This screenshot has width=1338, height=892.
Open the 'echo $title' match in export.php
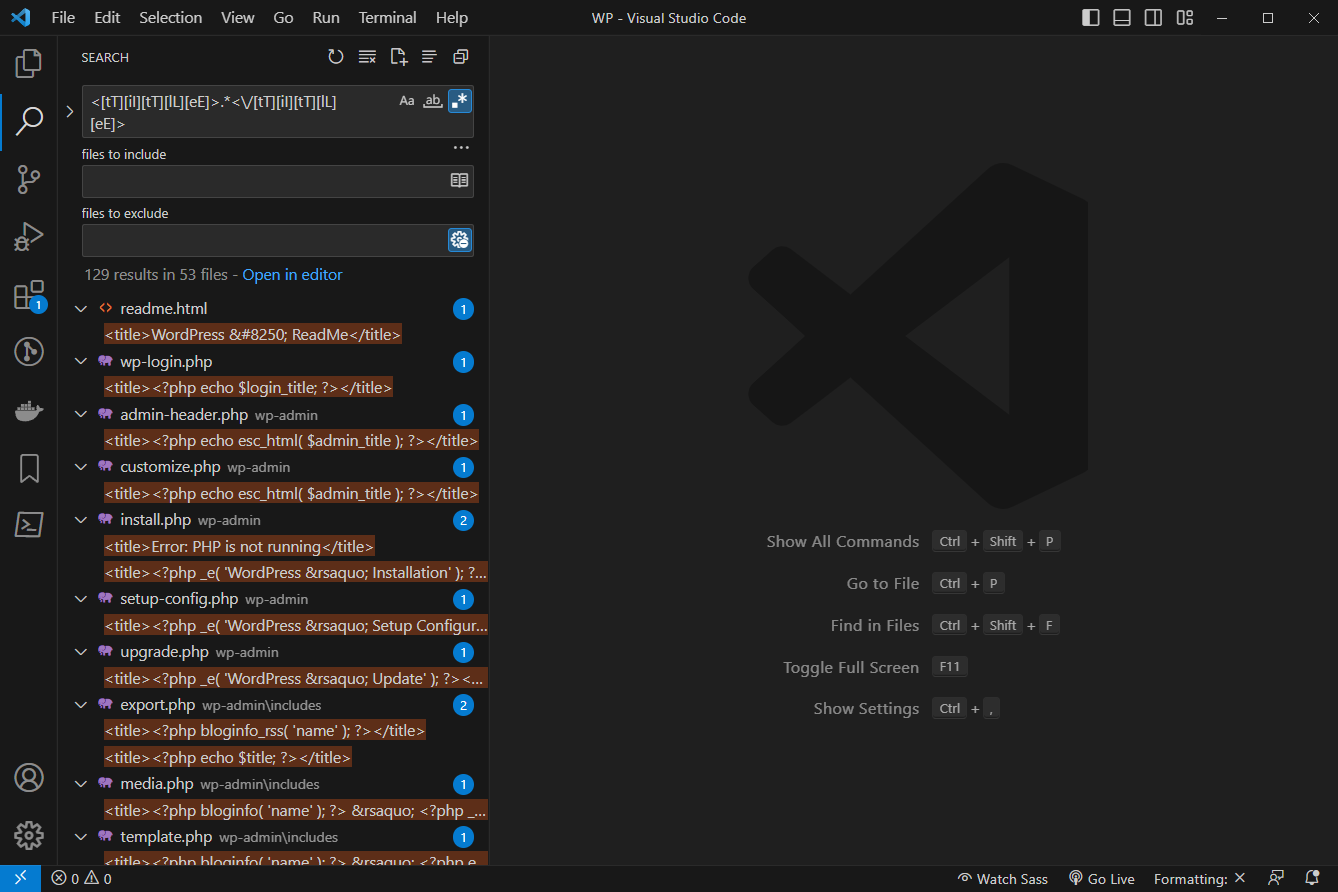[228, 758]
